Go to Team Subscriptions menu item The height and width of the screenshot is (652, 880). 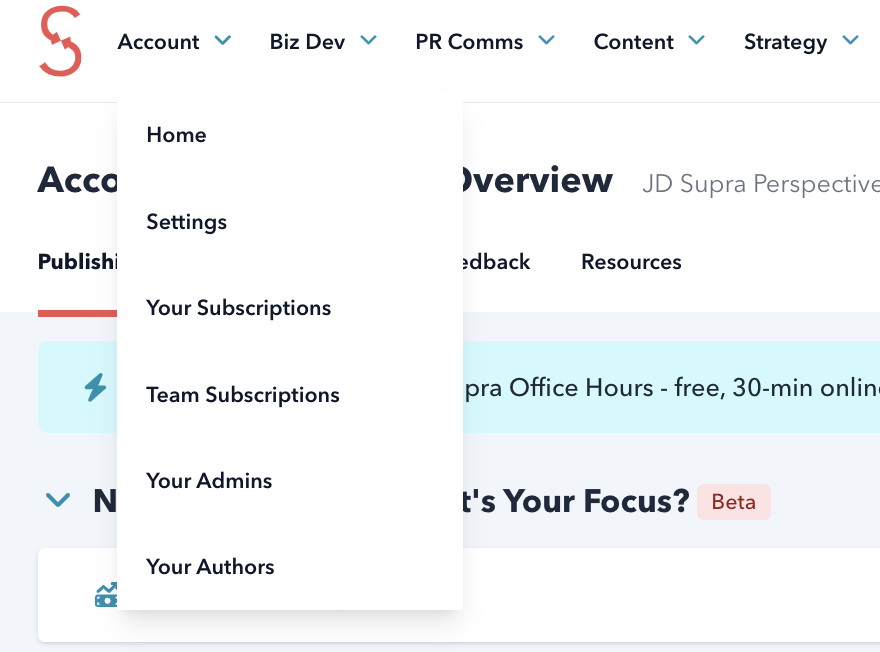pos(243,395)
